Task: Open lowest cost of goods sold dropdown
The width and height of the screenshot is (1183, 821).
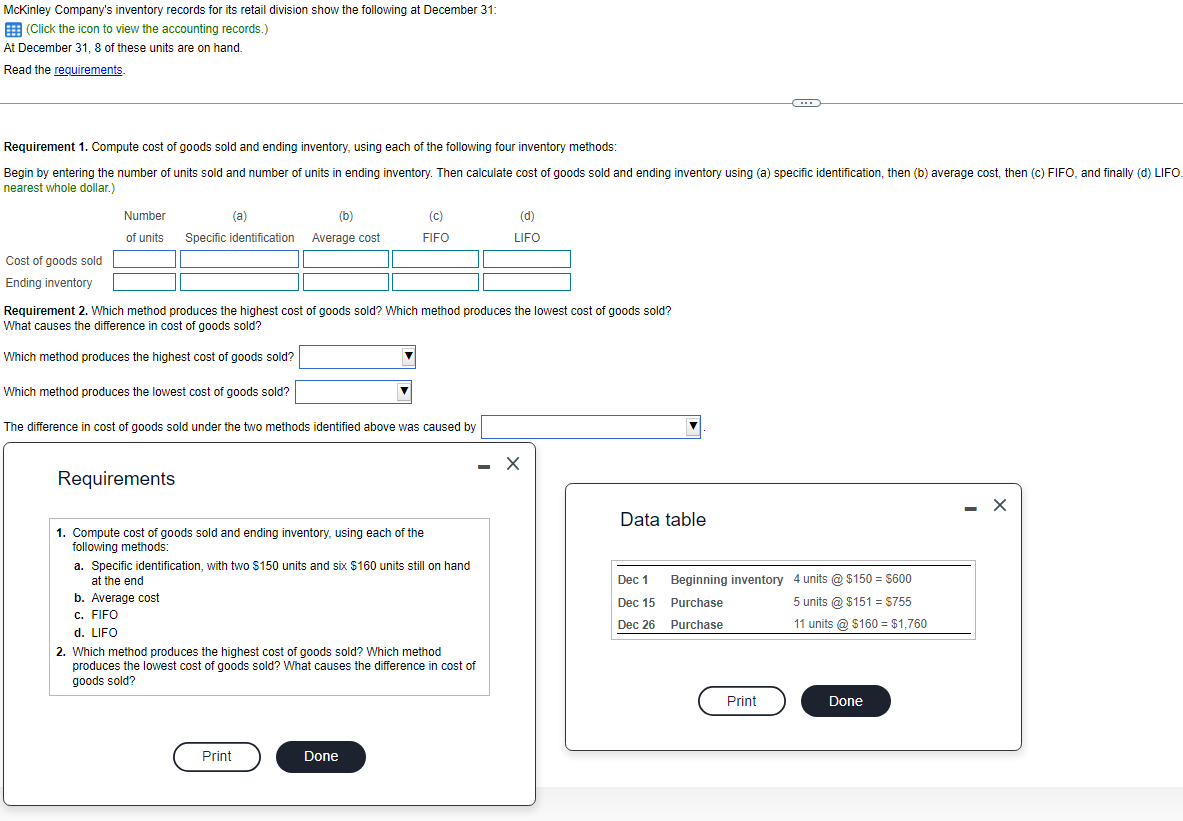Action: coord(353,392)
